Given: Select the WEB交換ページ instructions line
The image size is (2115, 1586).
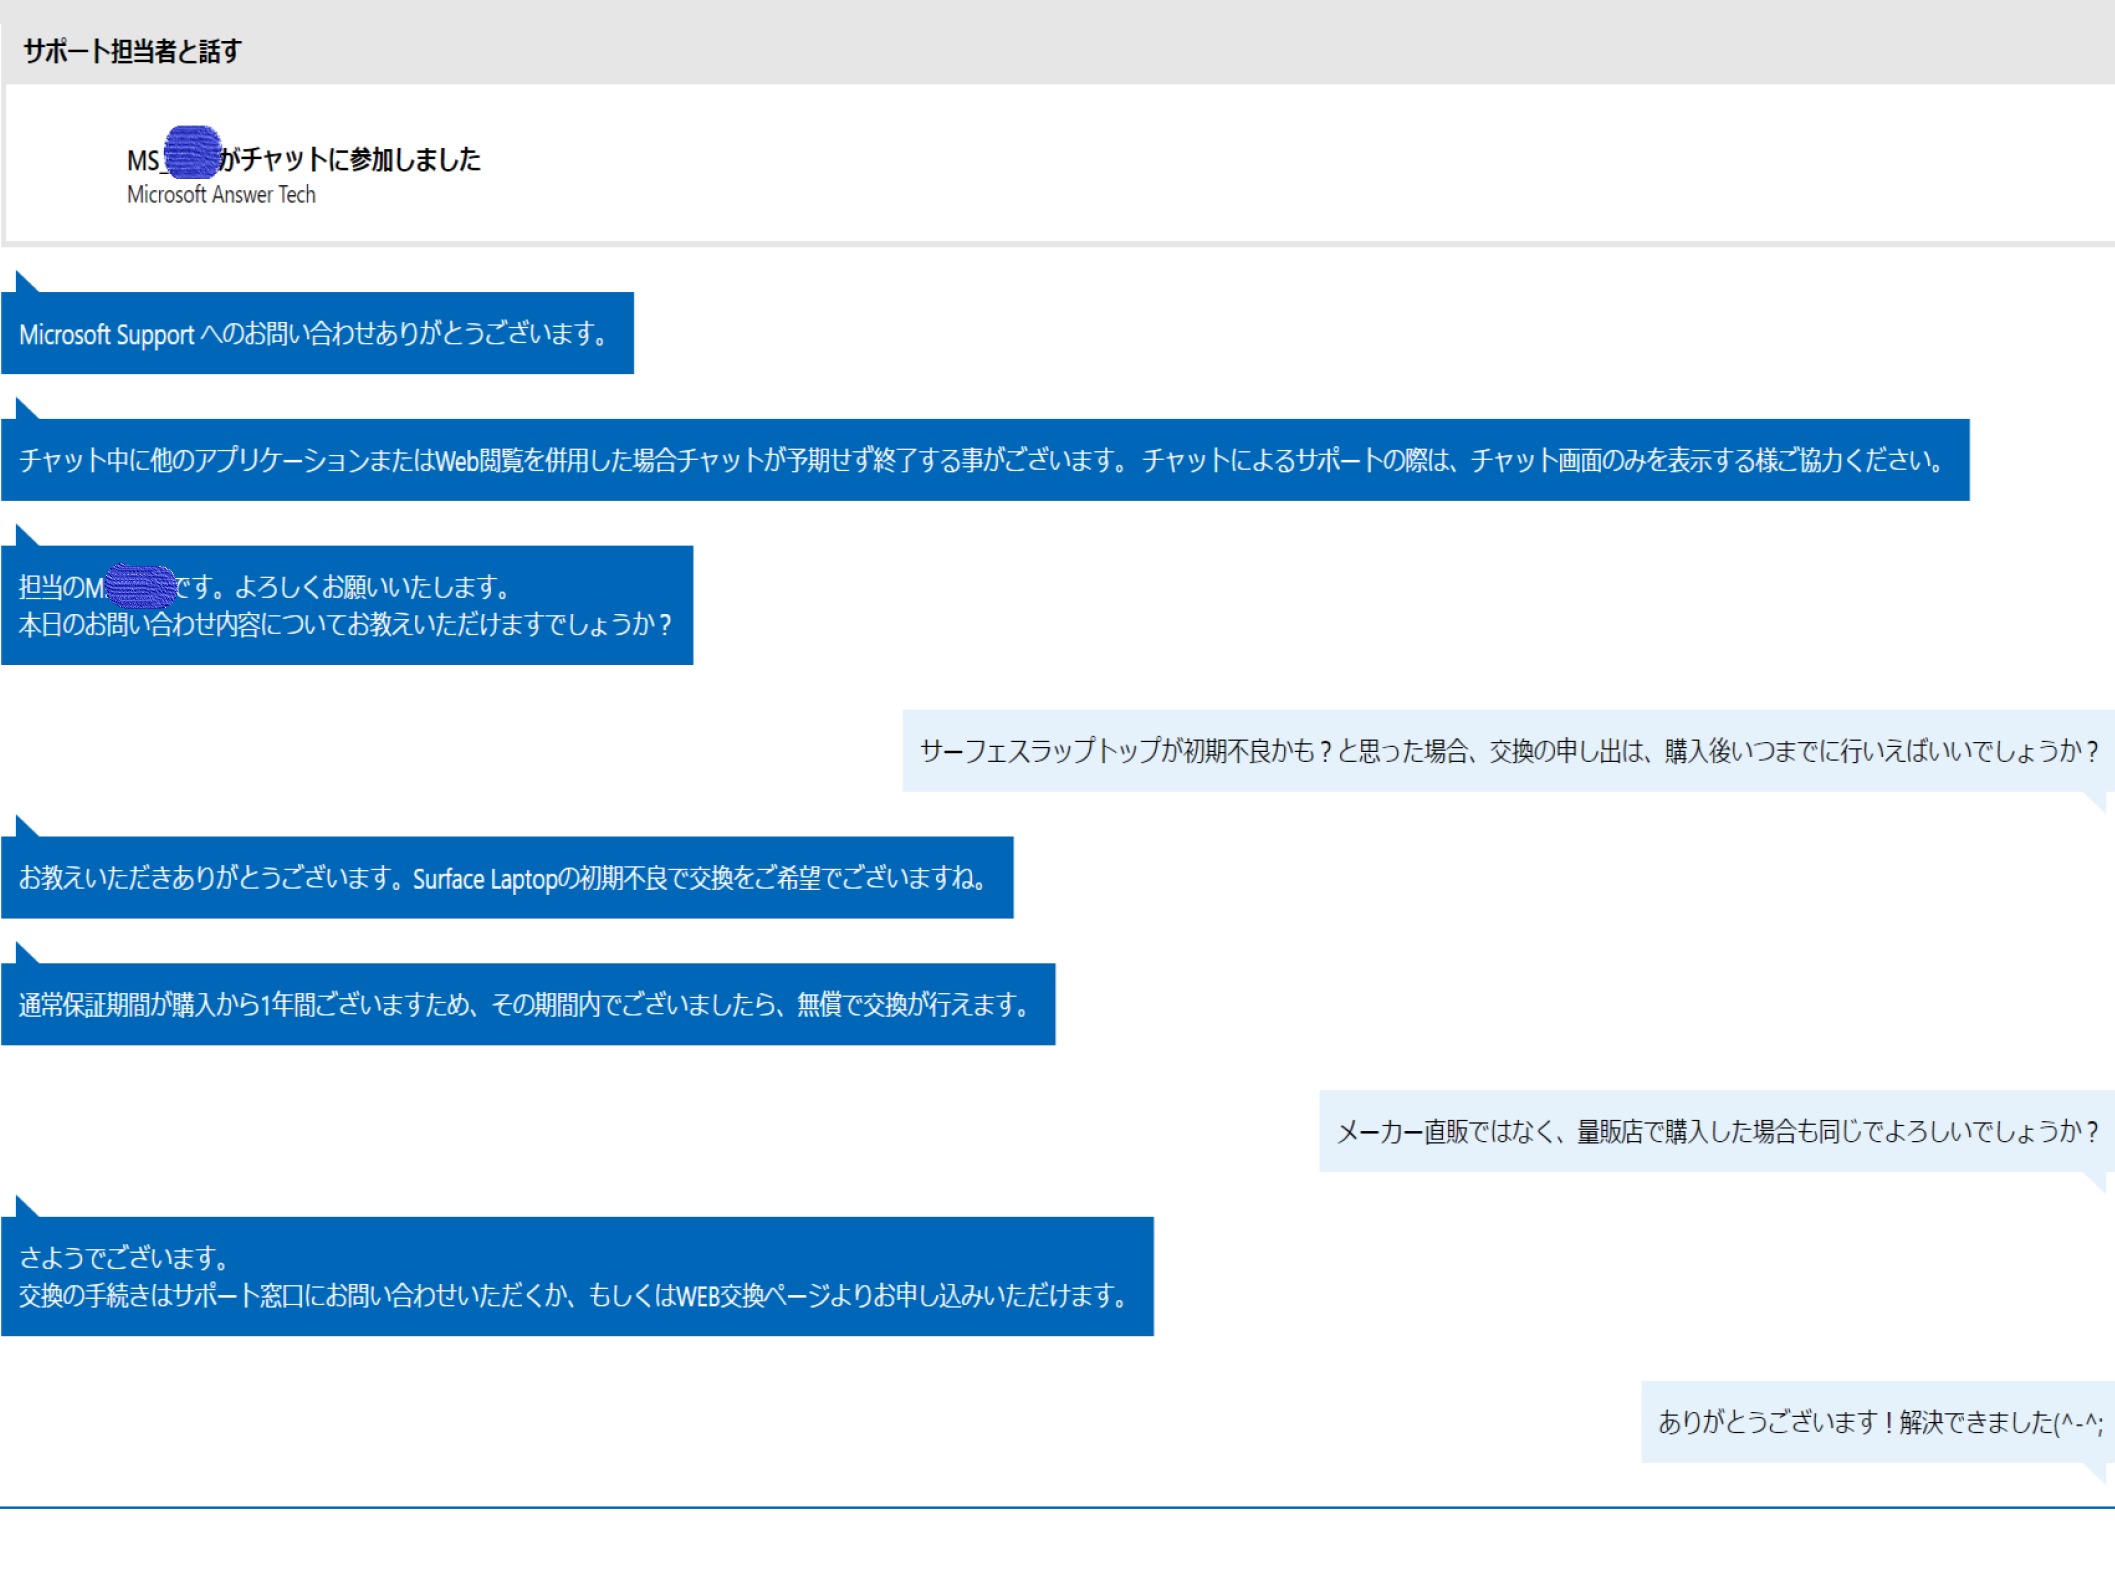Looking at the screenshot, I should point(575,1296).
